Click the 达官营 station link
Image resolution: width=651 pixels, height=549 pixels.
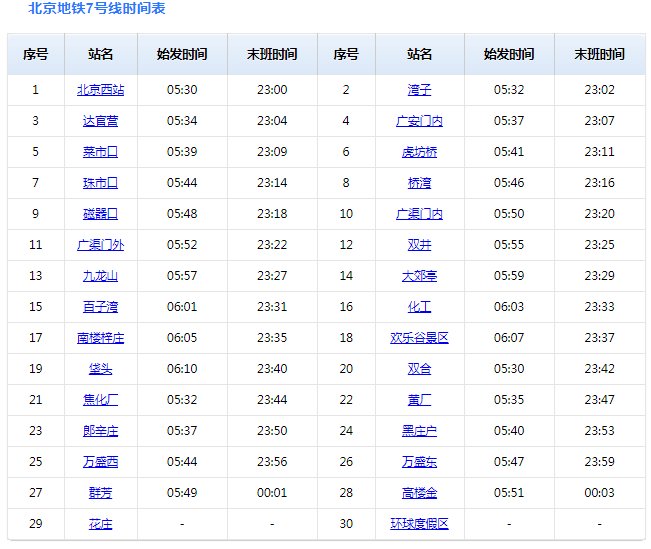[100, 121]
